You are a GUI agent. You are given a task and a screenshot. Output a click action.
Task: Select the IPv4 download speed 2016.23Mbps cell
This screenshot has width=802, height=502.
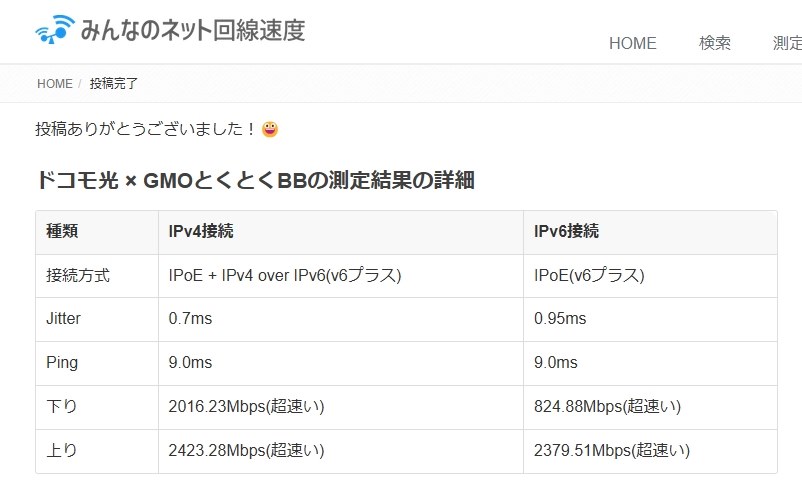coord(341,407)
